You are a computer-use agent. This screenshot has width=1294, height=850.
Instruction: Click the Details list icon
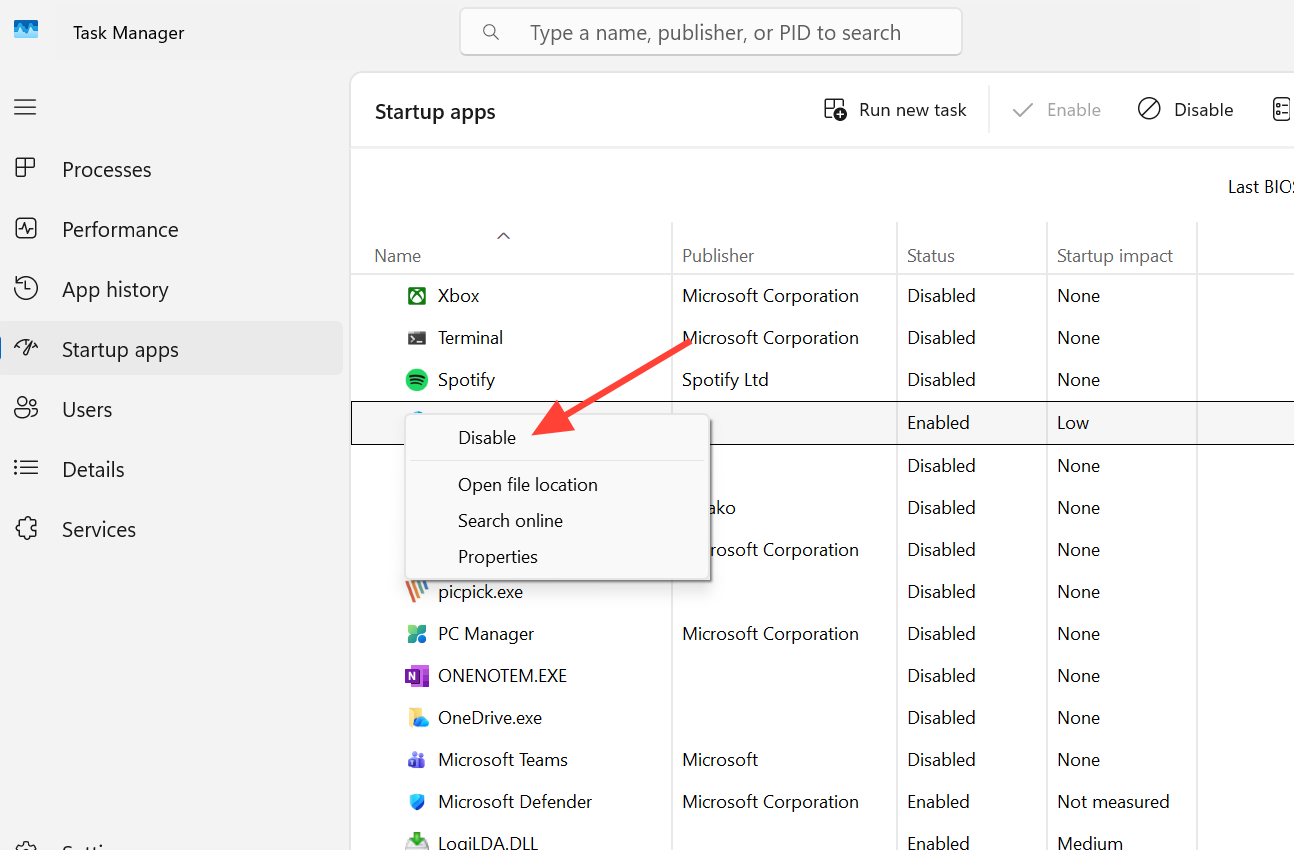coord(26,468)
